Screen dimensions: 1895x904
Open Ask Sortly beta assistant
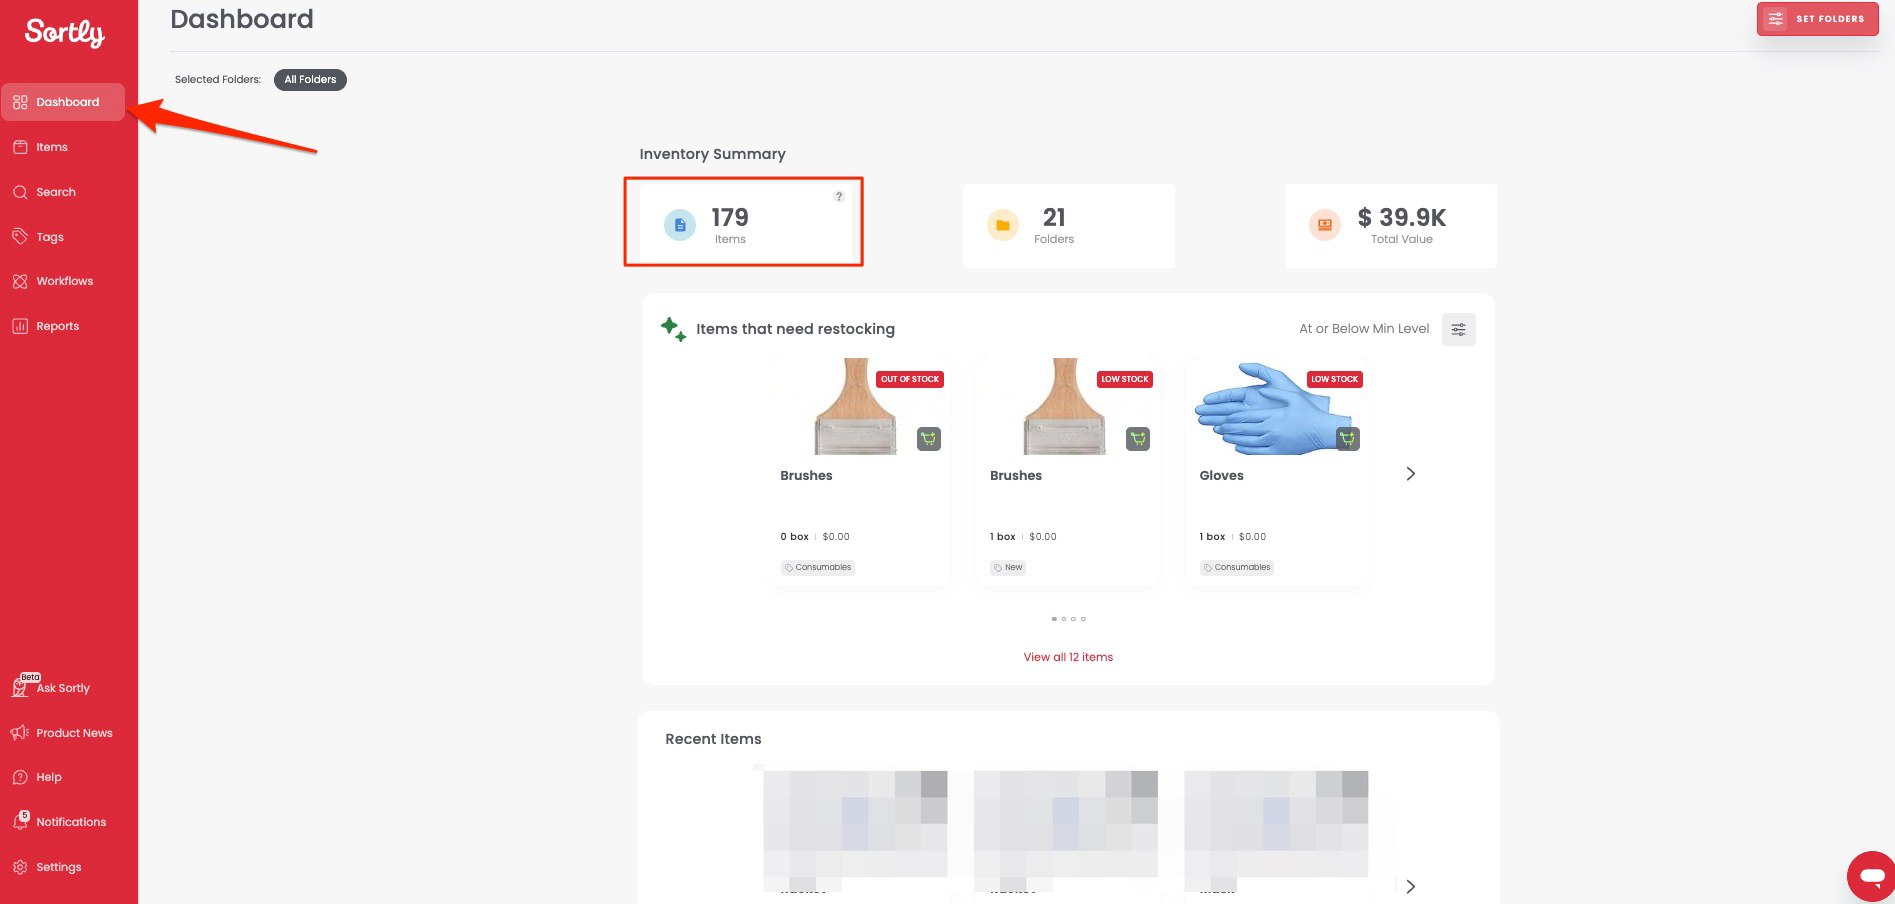coord(62,688)
